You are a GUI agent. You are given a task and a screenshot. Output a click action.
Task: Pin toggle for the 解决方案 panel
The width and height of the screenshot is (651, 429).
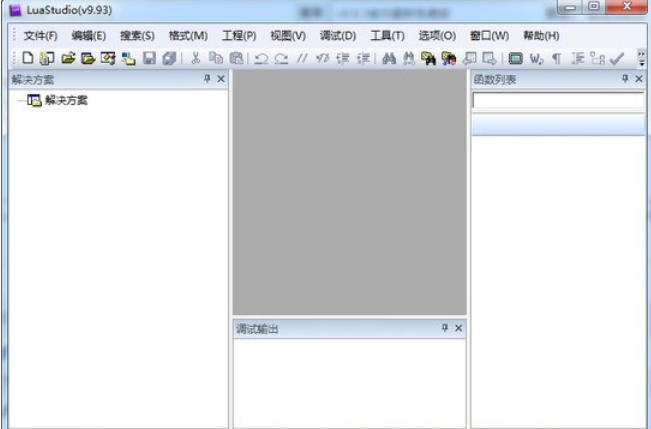pos(207,78)
